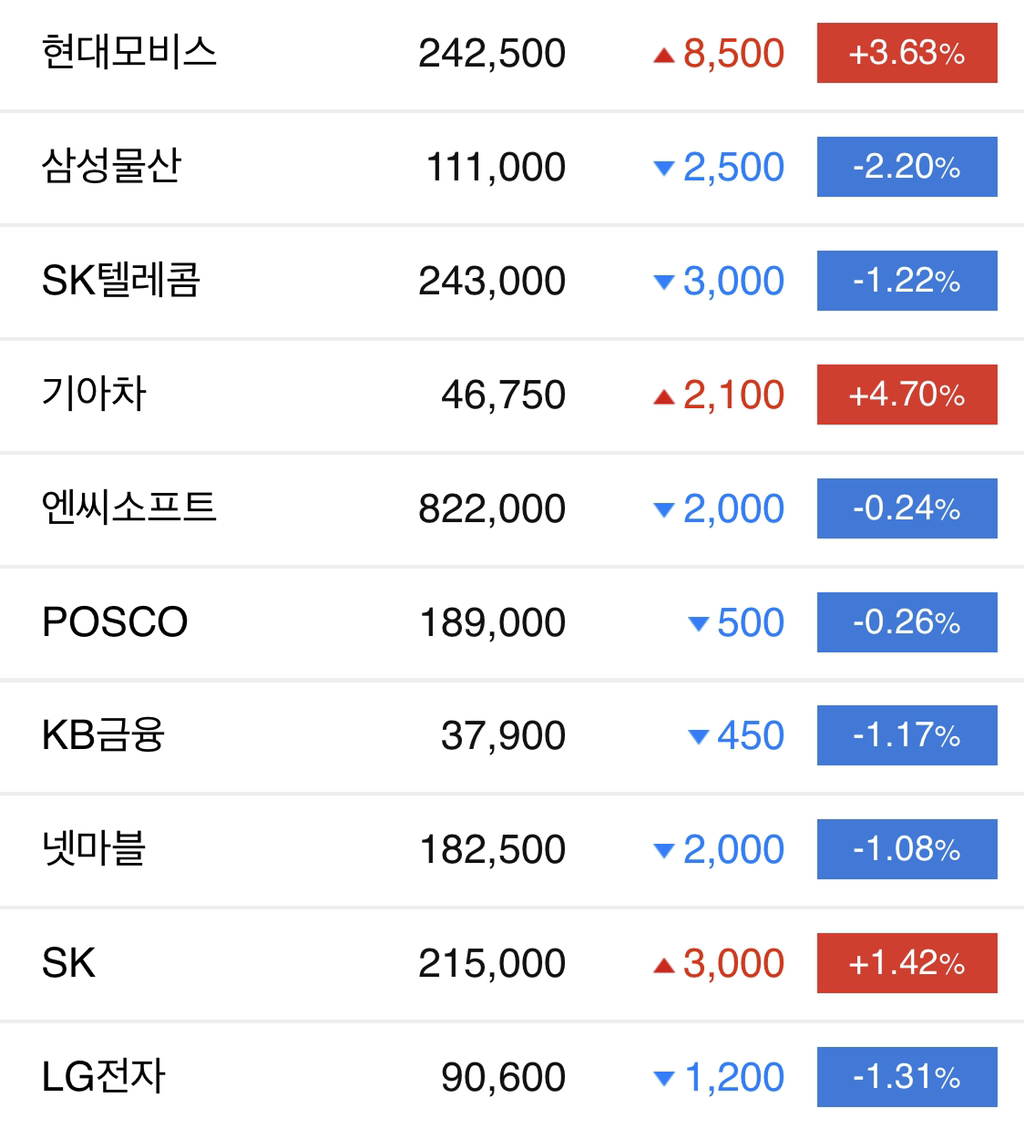The image size is (1024, 1128).
Task: Select the POSCO stock name
Action: 115,622
